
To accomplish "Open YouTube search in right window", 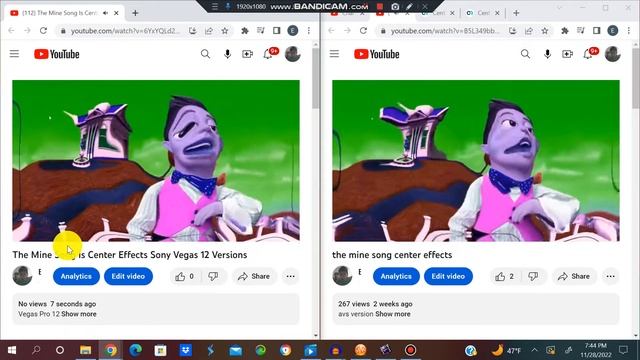I will click(x=525, y=54).
